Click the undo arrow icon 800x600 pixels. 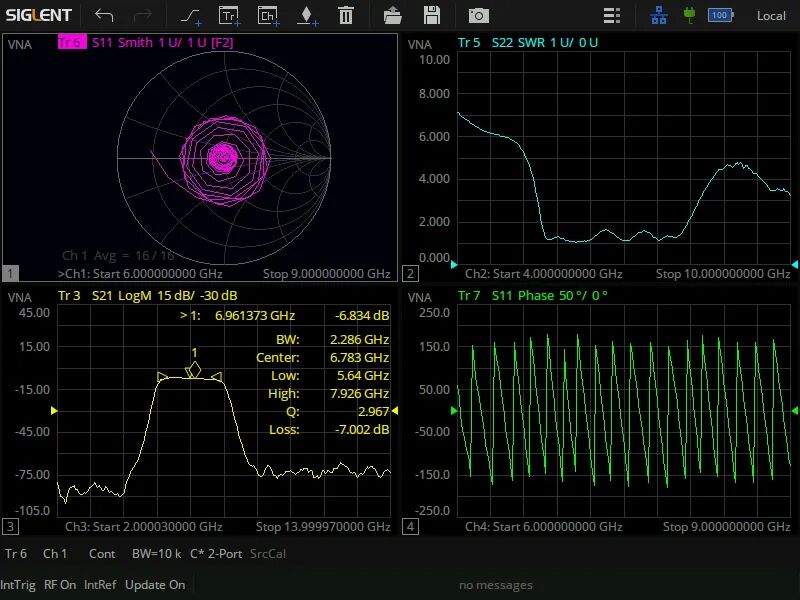point(104,15)
